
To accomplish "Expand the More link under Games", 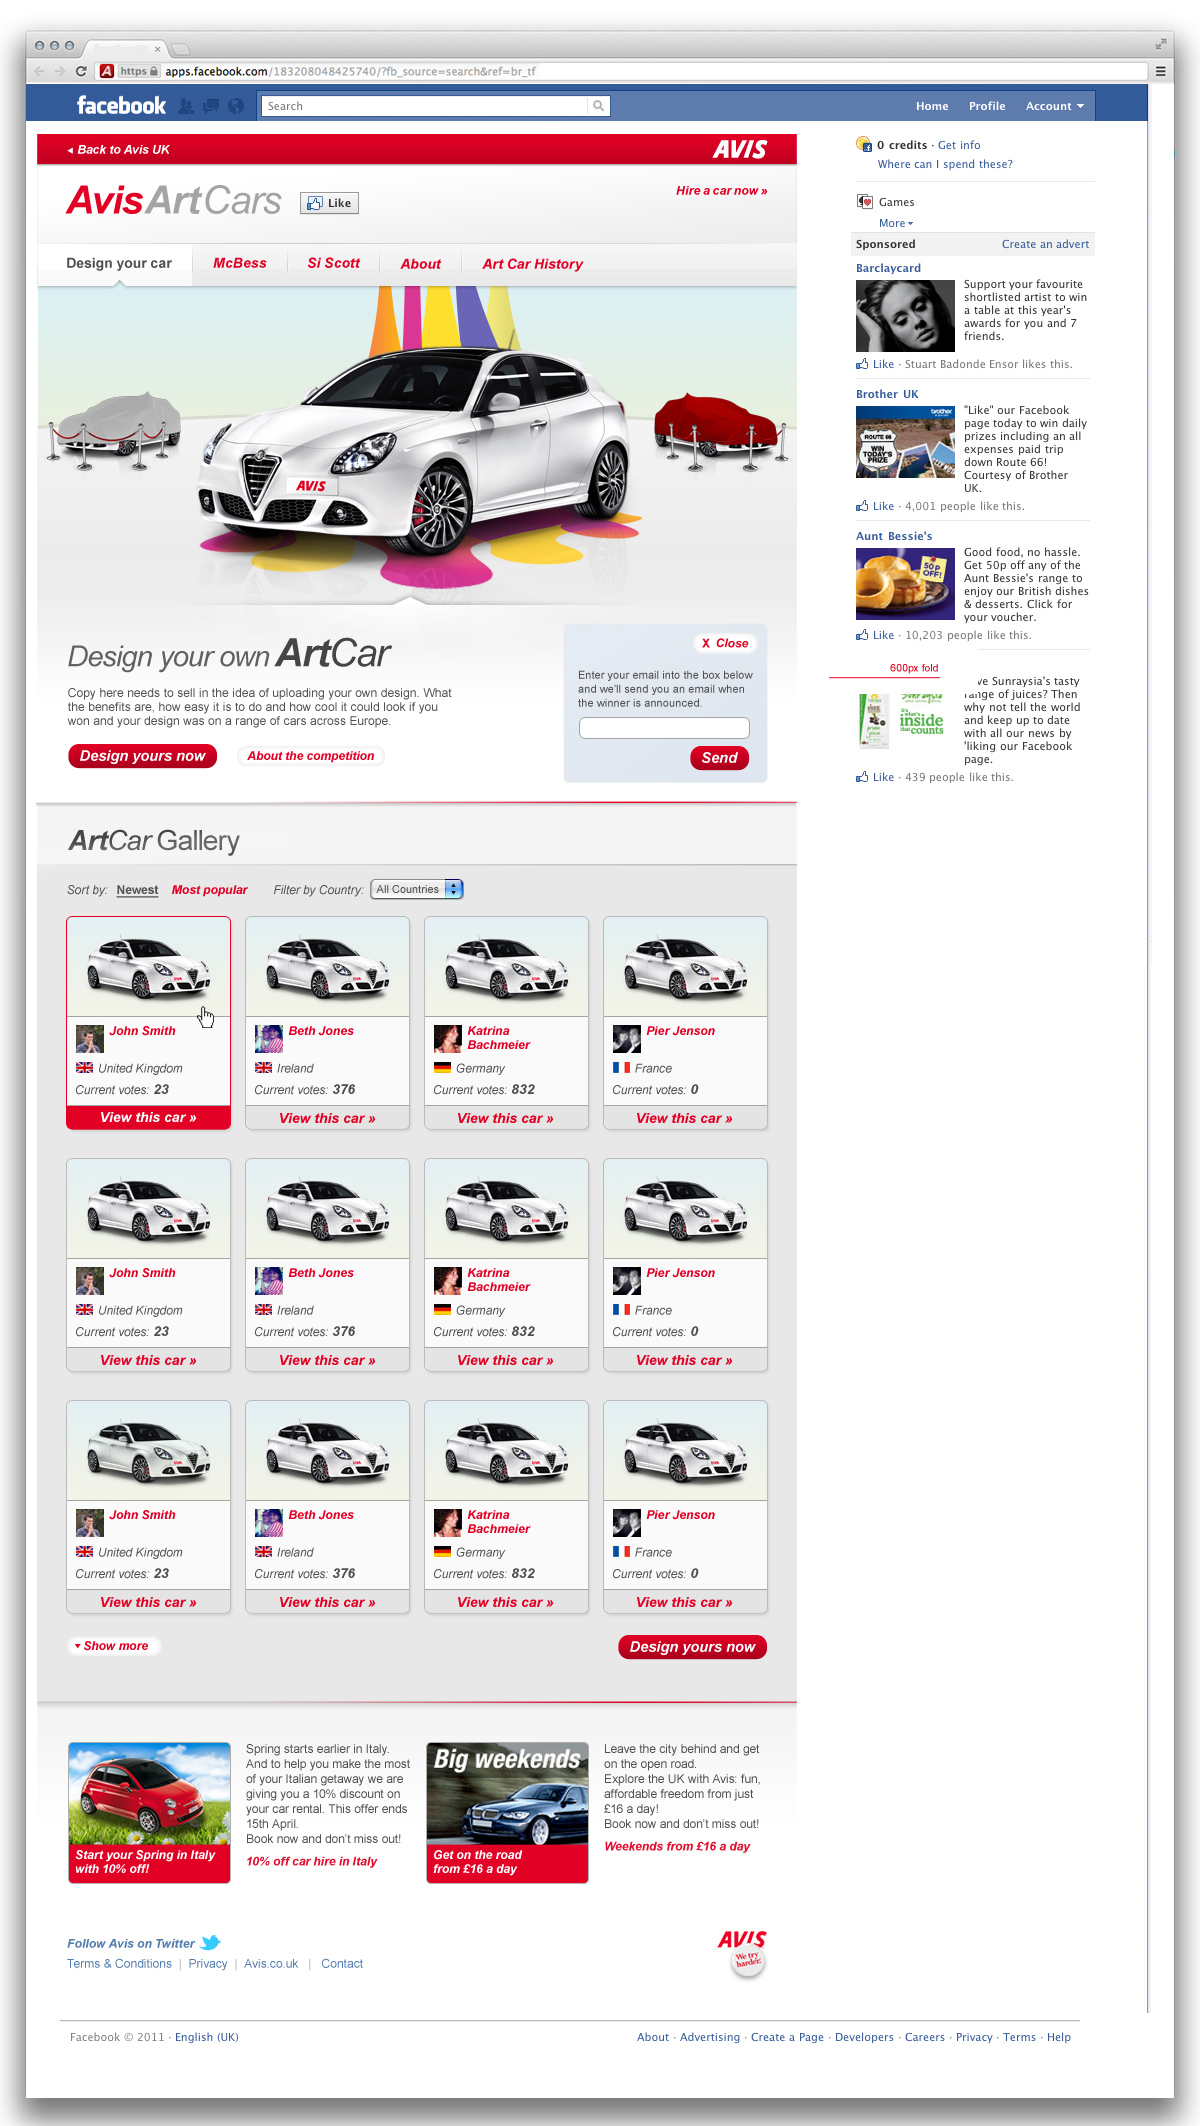I will [896, 223].
